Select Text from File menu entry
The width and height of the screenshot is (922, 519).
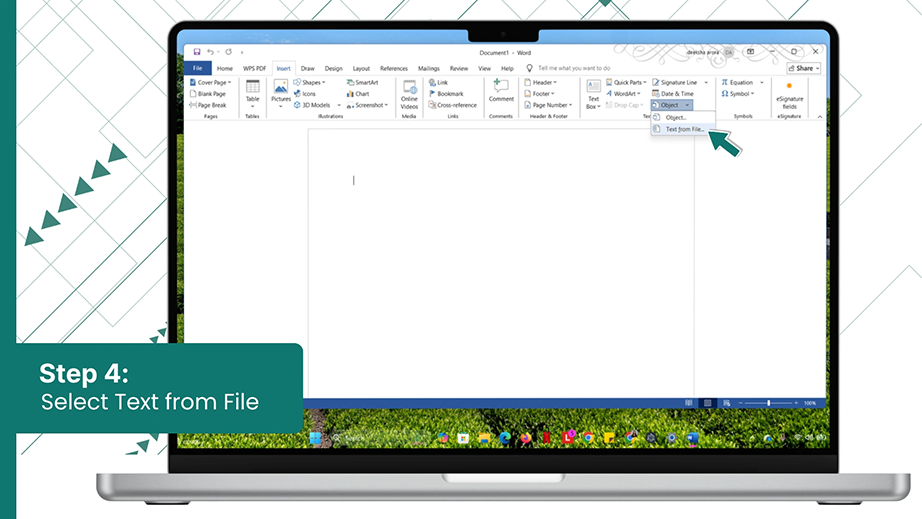click(x=683, y=129)
